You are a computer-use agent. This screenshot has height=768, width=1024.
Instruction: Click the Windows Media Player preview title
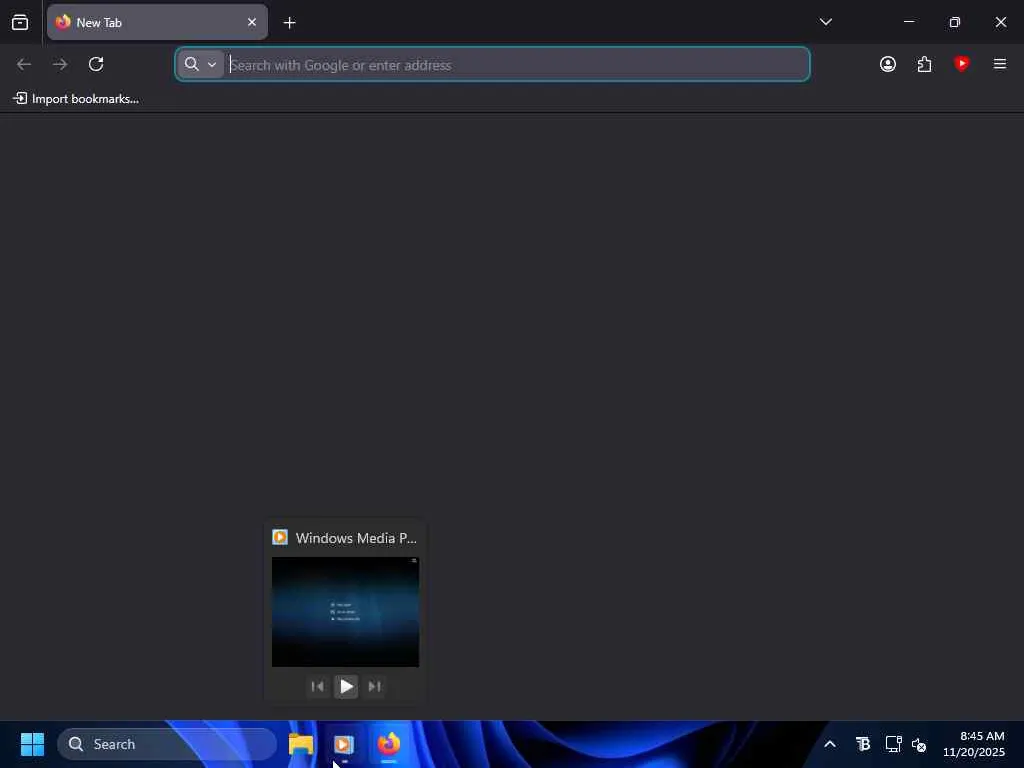point(356,538)
